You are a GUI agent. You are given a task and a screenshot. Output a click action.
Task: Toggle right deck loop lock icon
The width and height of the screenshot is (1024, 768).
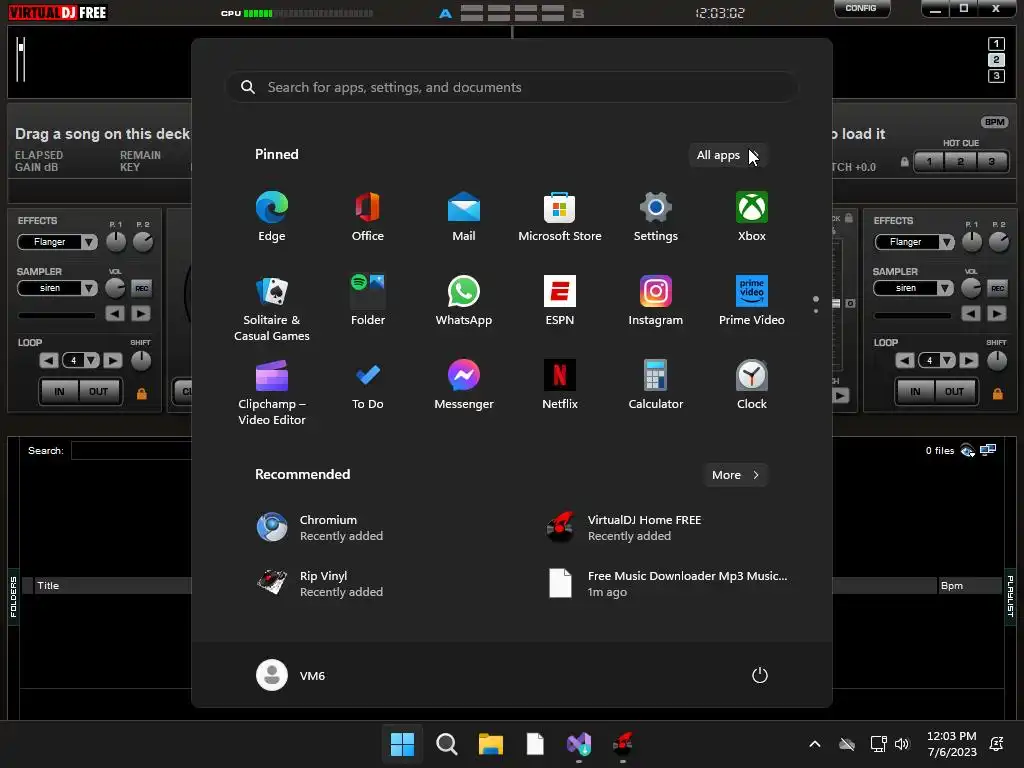pyautogui.click(x=997, y=393)
